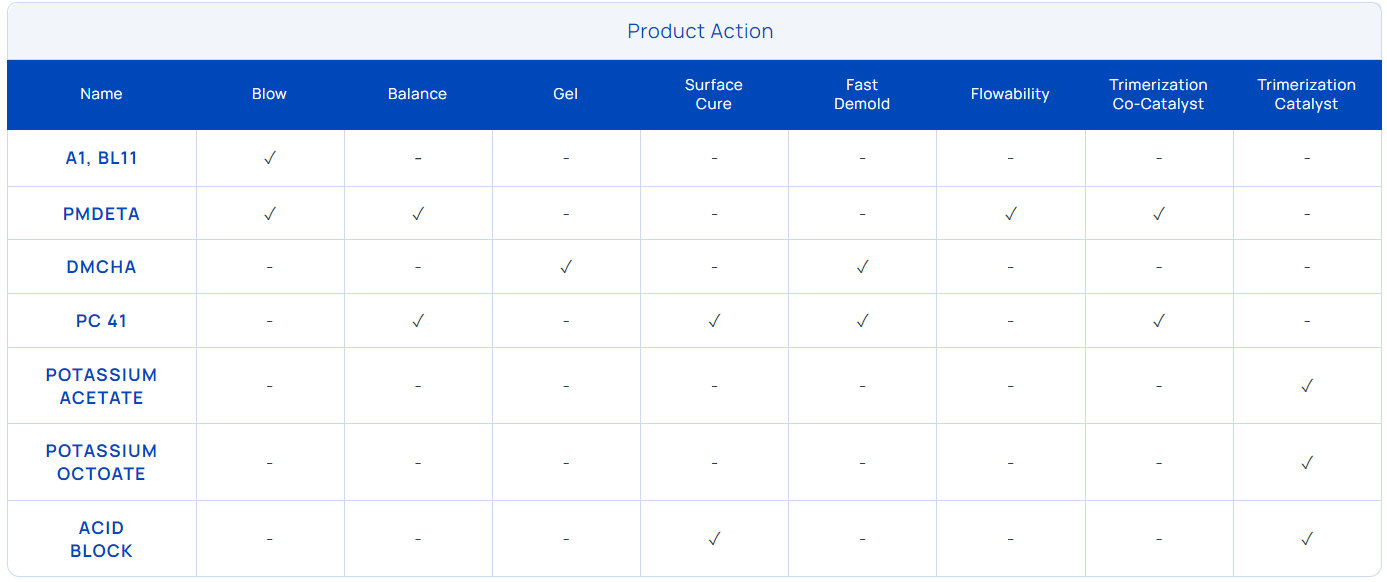Click PC 41's Balance checkmark
This screenshot has width=1387, height=582.
pyautogui.click(x=418, y=321)
